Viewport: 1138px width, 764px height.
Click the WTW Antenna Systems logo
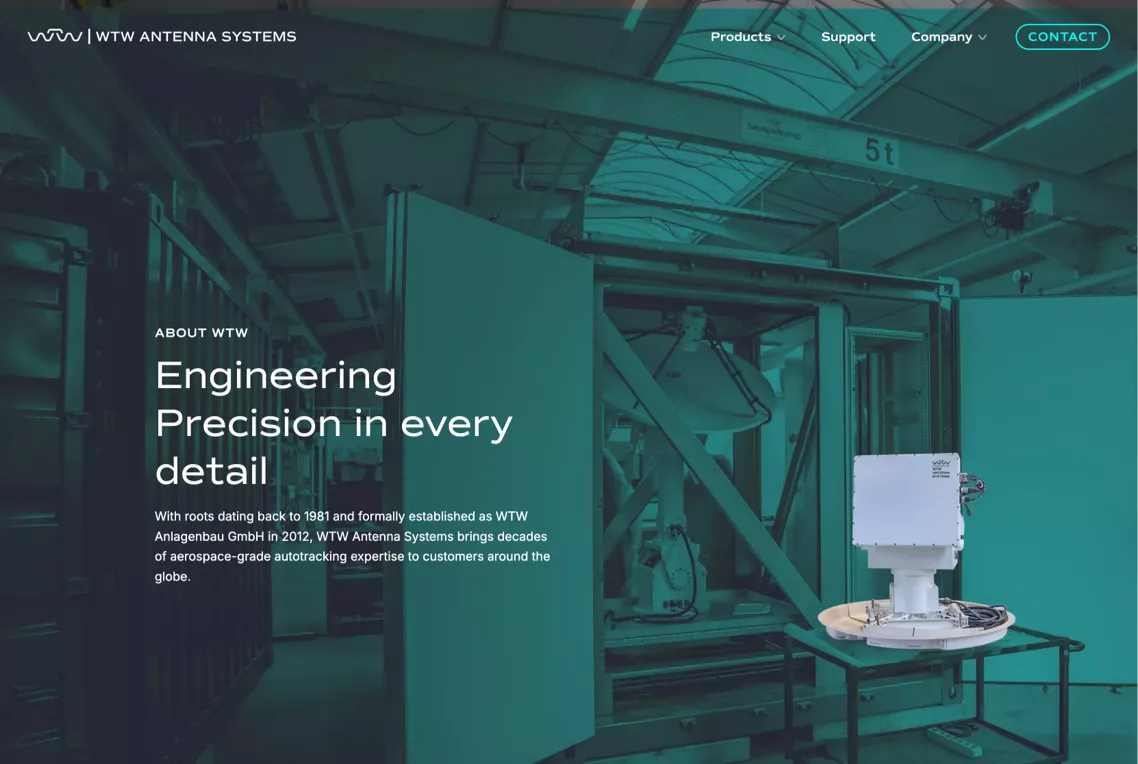pyautogui.click(x=161, y=36)
